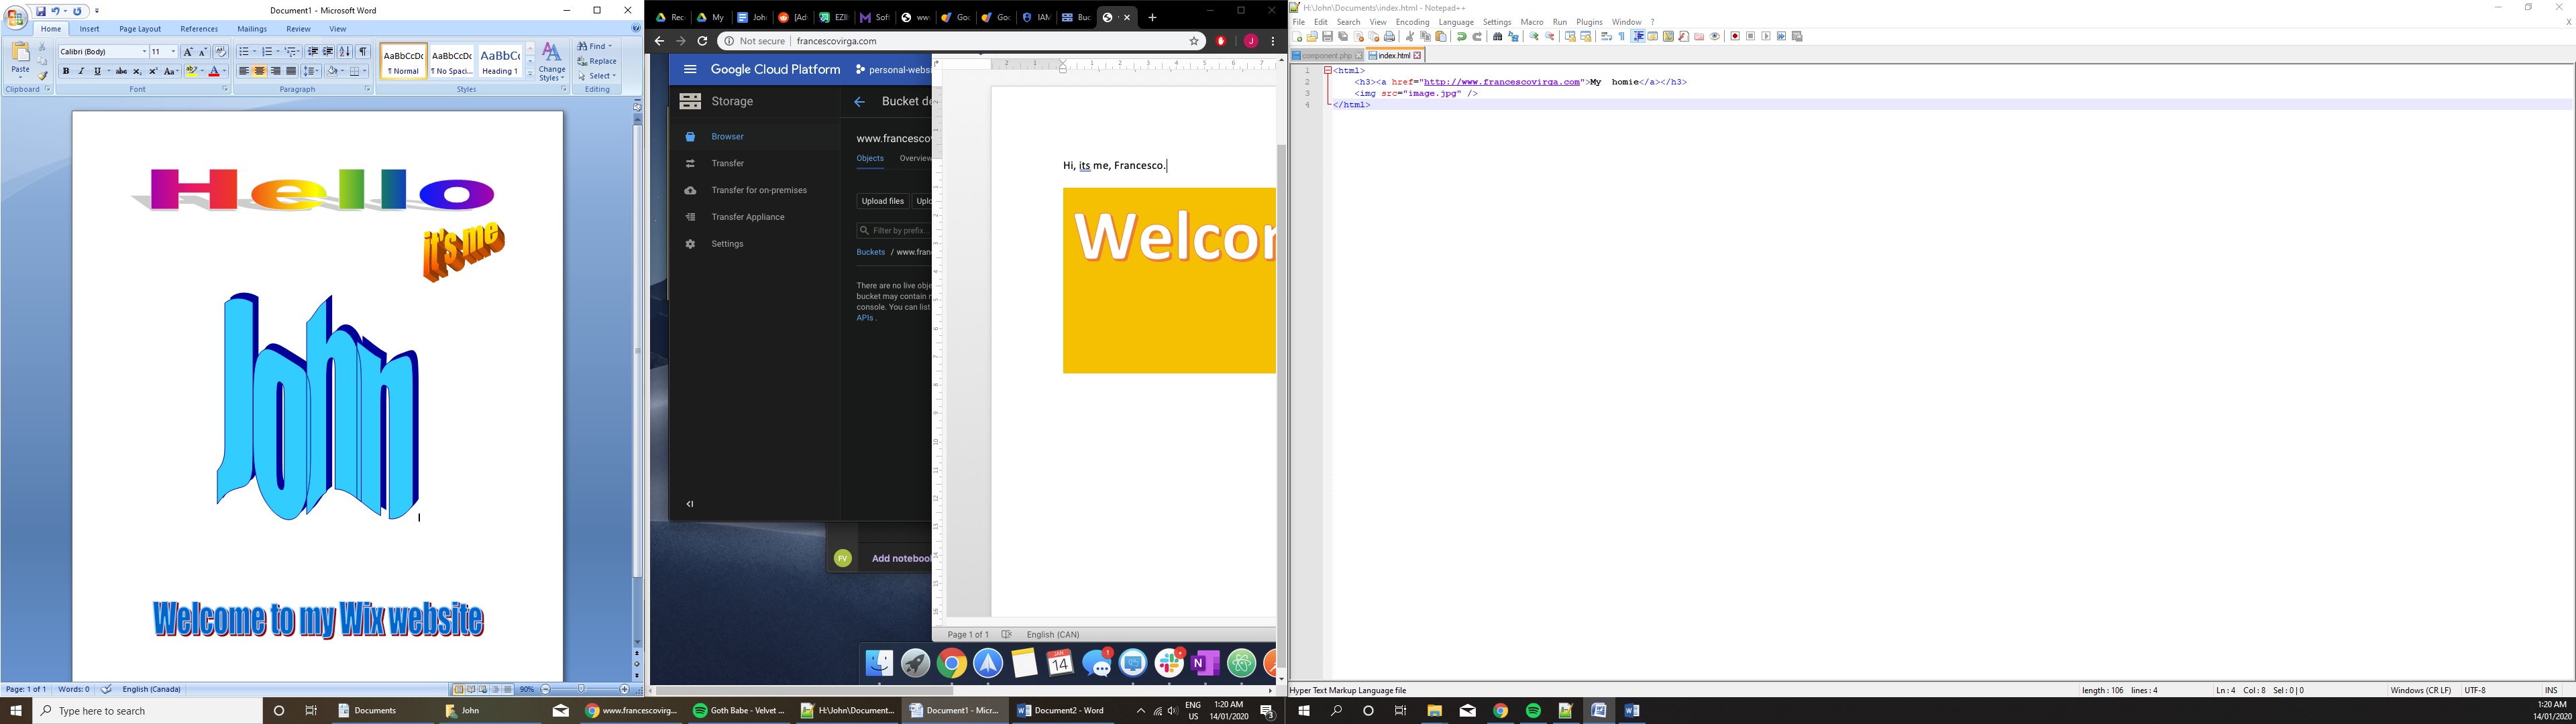Screen dimensions: 2576x724
Task: Open font size 11 dropdown in Word
Action: tap(173, 52)
